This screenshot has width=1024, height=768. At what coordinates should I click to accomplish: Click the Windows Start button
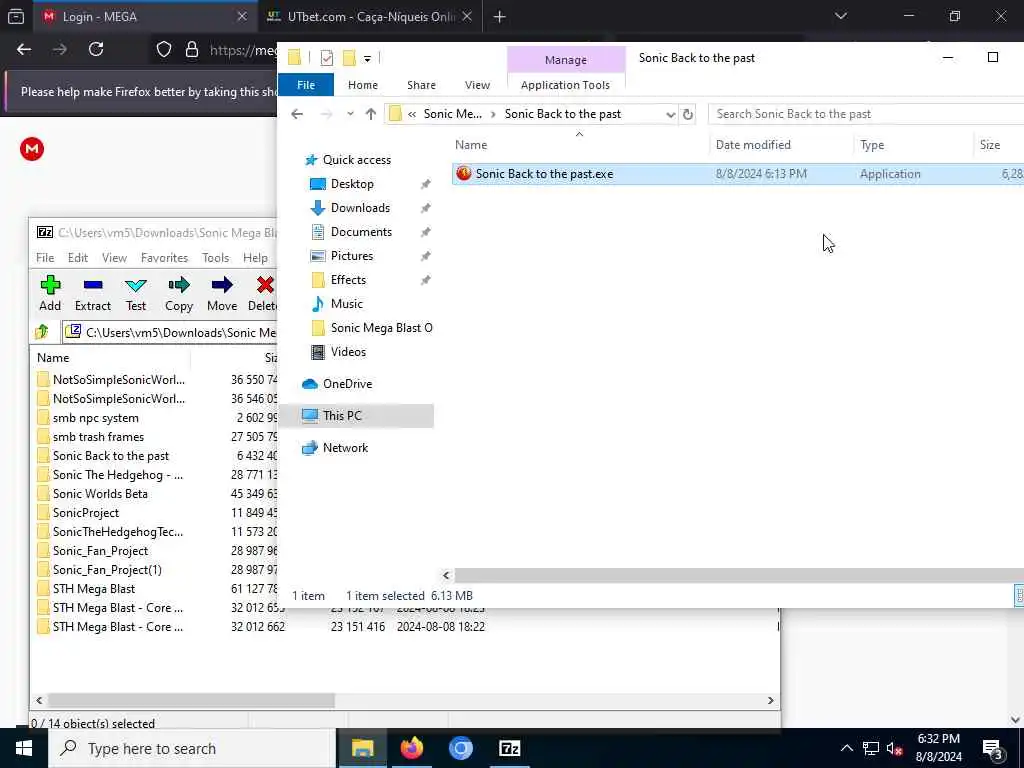click(24, 748)
